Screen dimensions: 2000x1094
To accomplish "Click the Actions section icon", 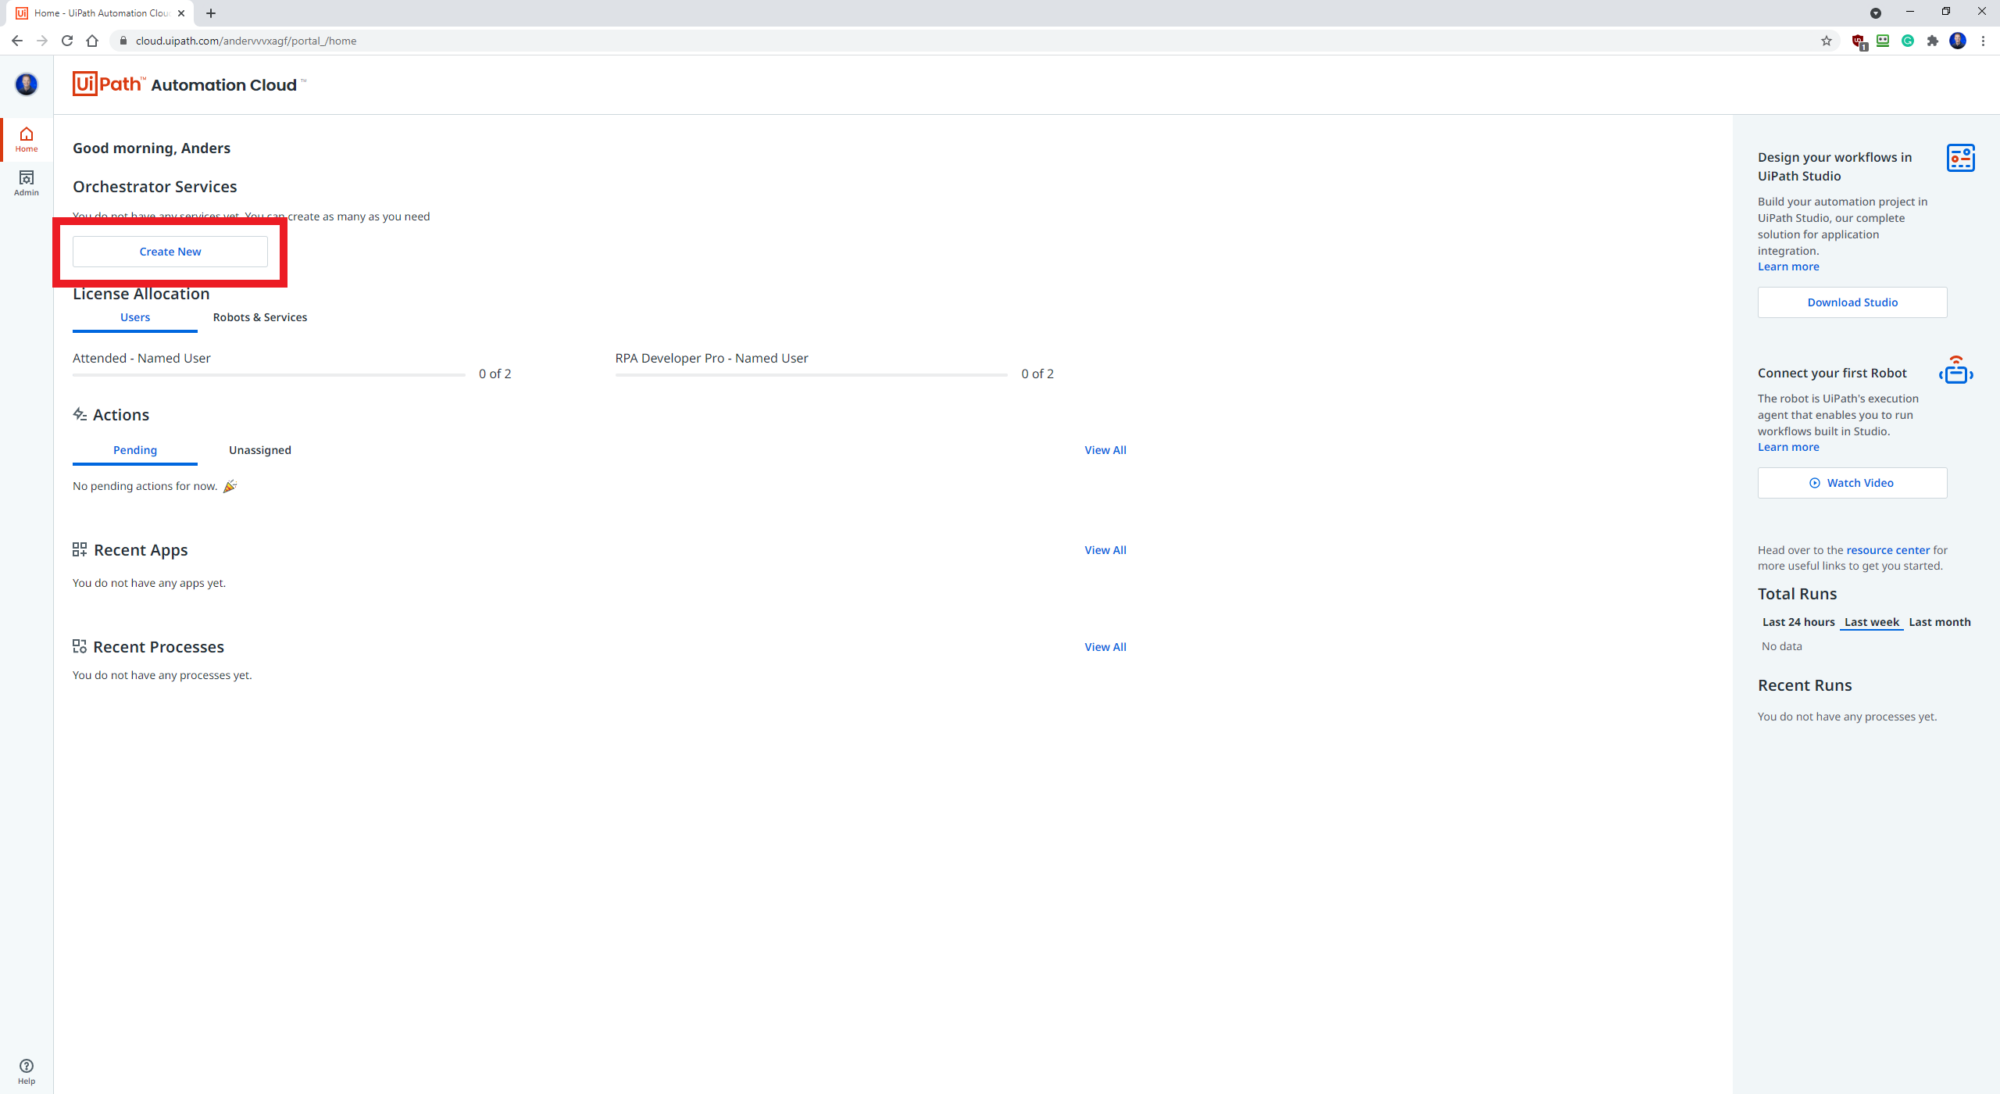I will [80, 414].
